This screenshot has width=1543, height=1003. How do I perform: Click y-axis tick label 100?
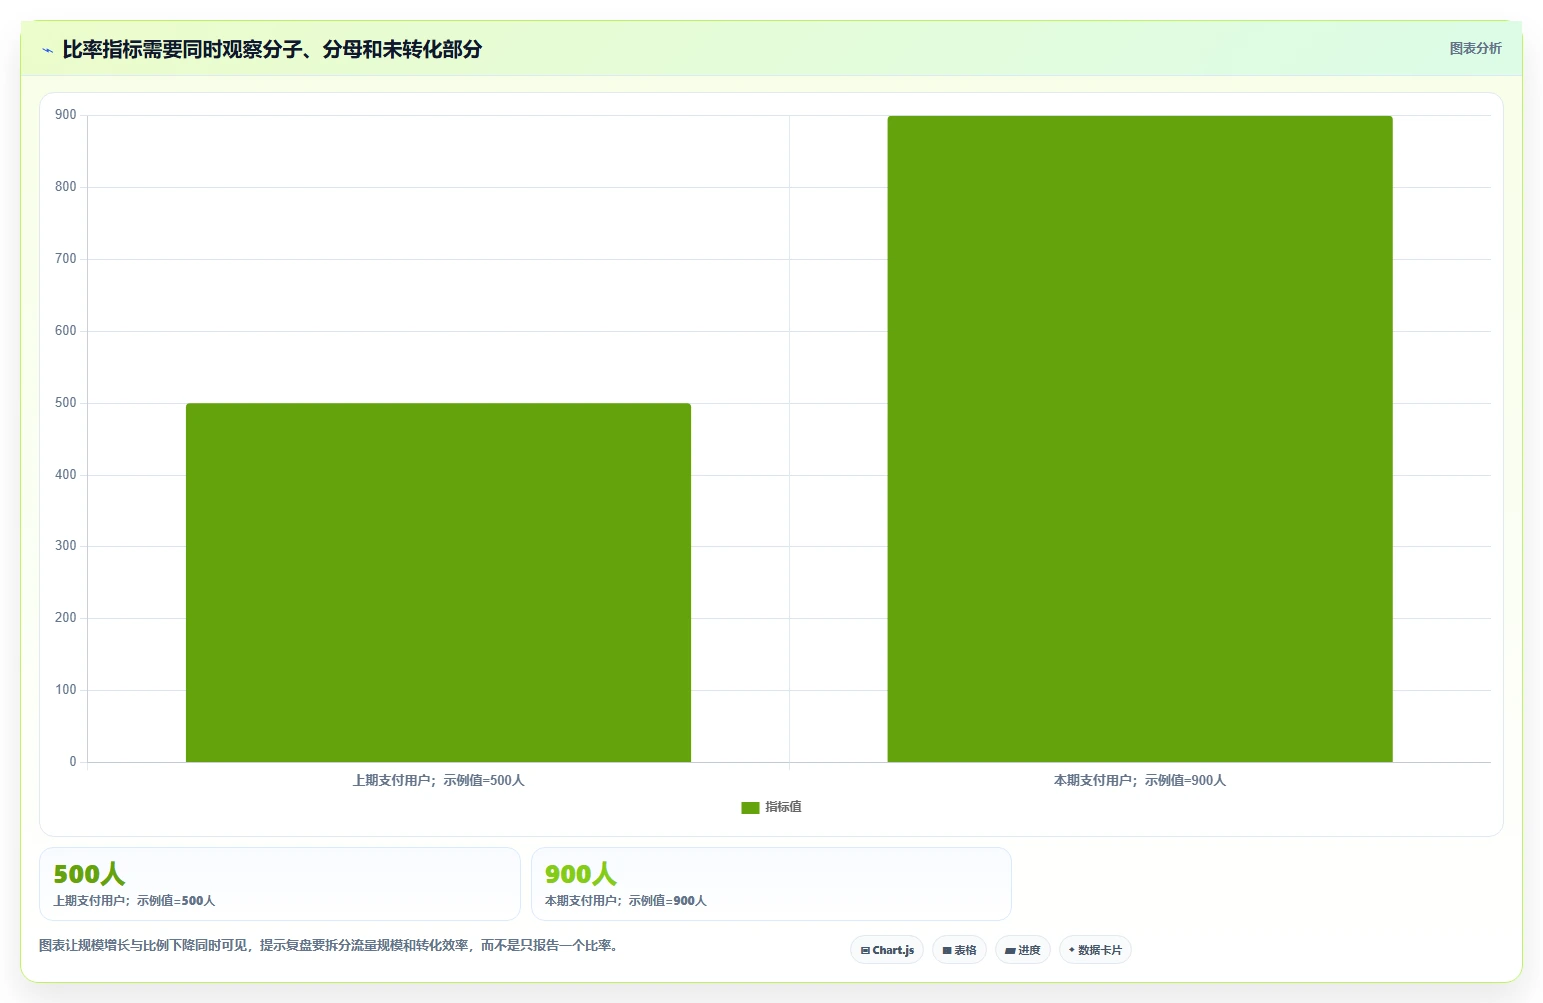click(66, 690)
